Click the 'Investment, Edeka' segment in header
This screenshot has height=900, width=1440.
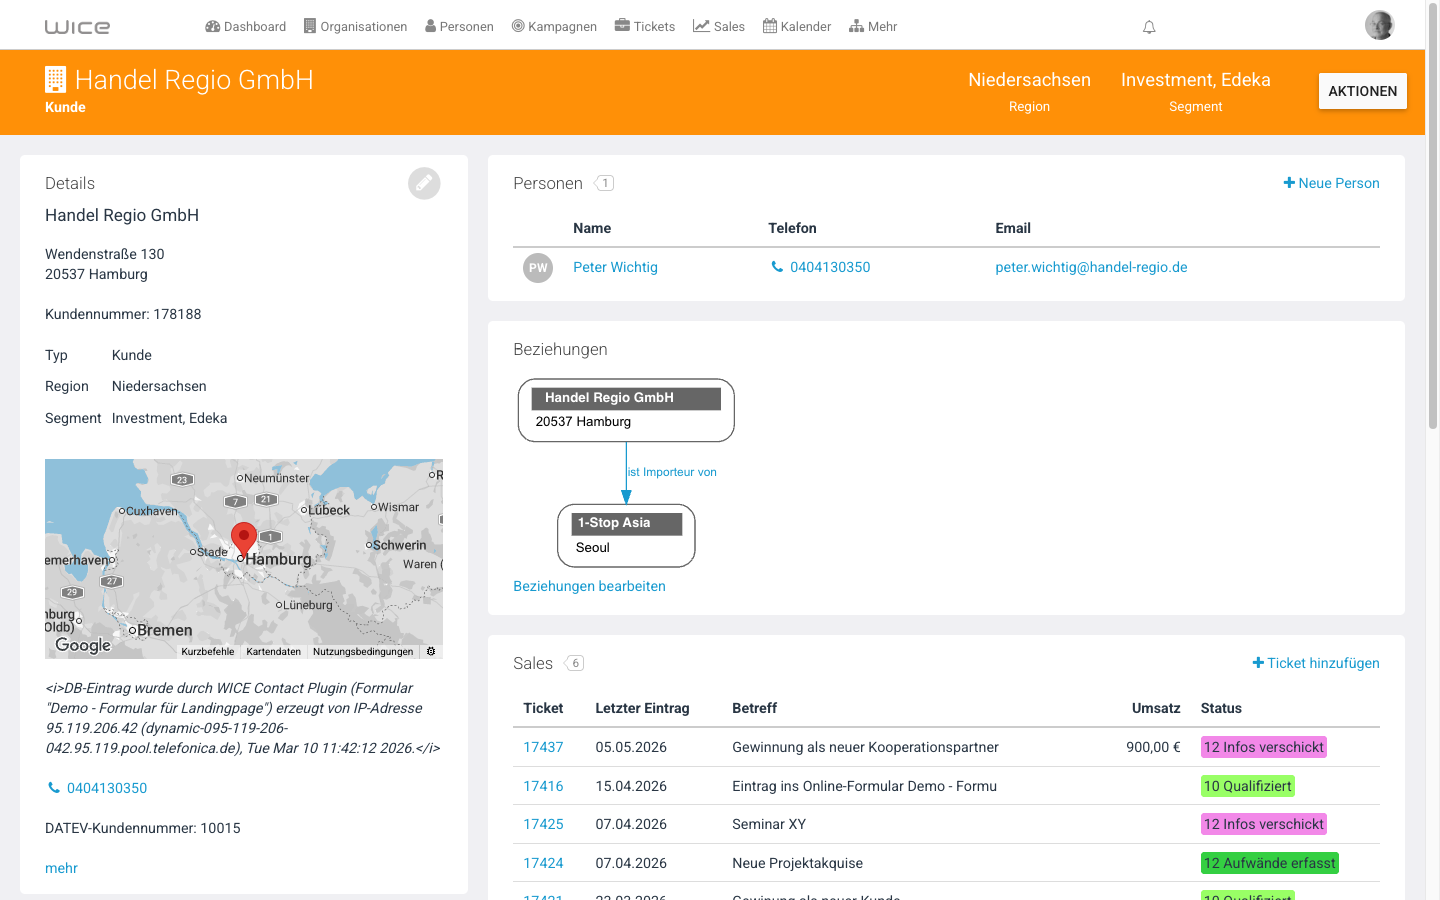coord(1196,80)
